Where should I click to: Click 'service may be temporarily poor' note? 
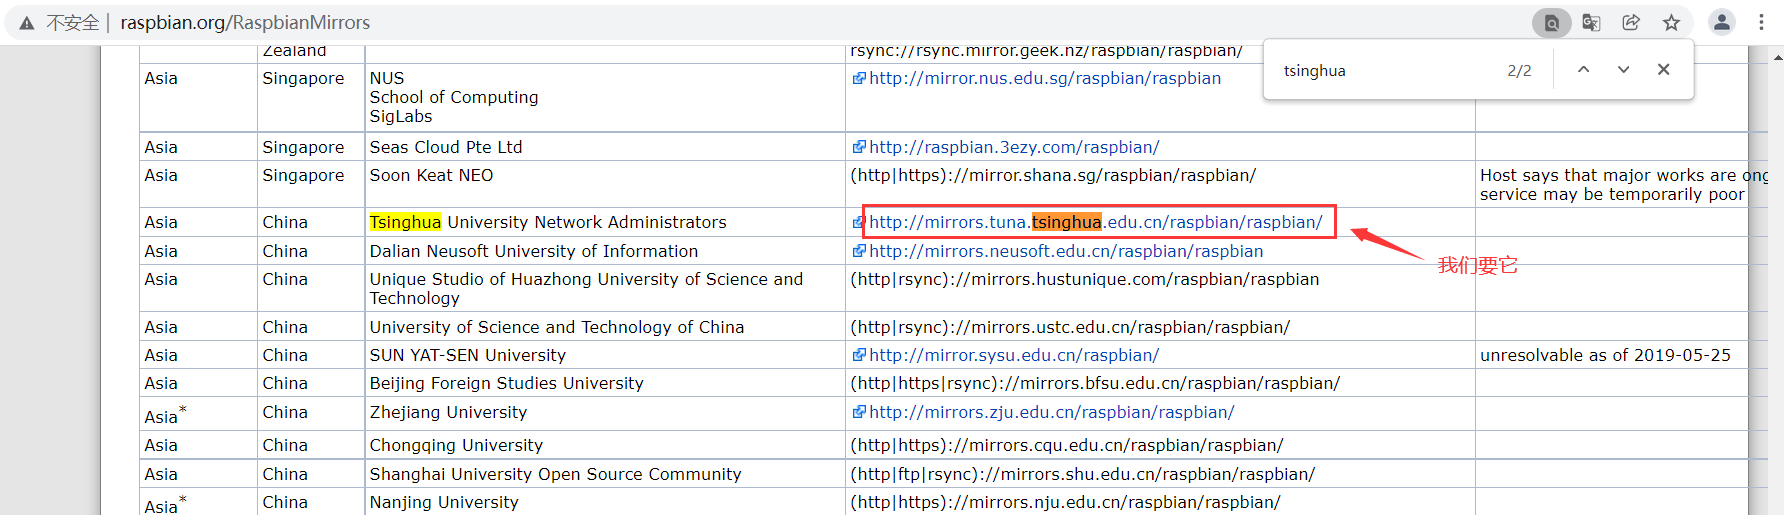point(1612,194)
